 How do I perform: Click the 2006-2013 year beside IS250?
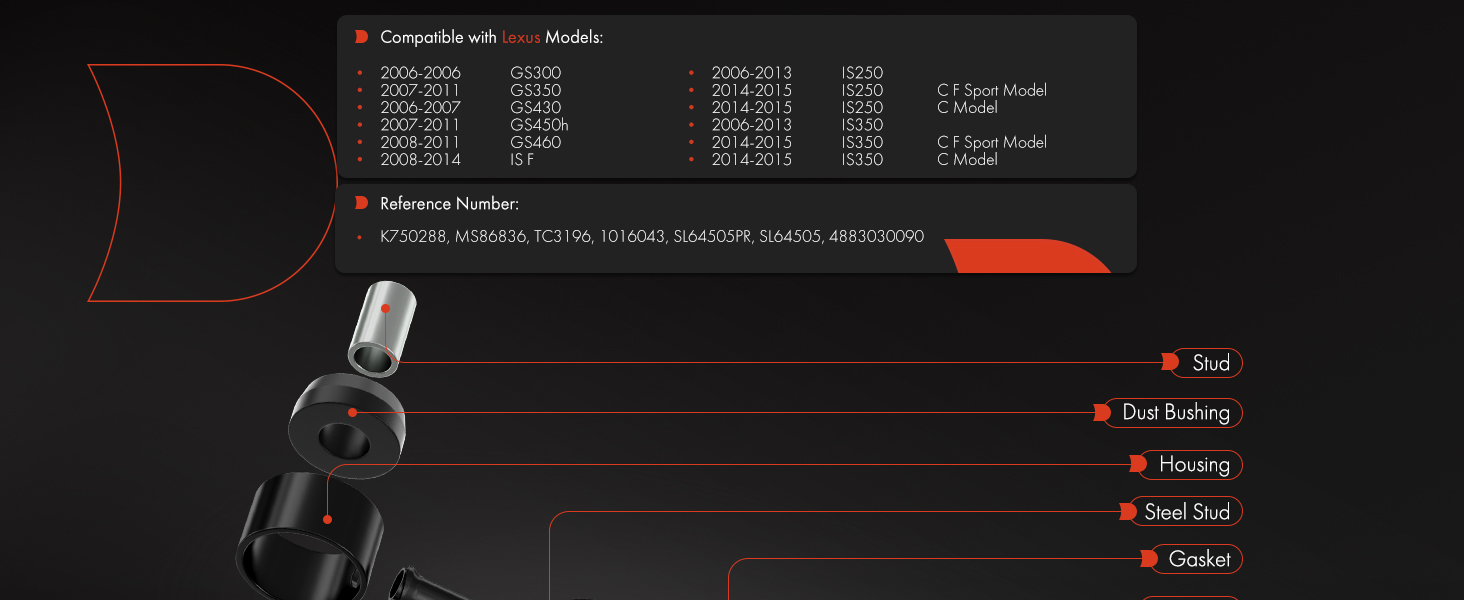pos(751,73)
